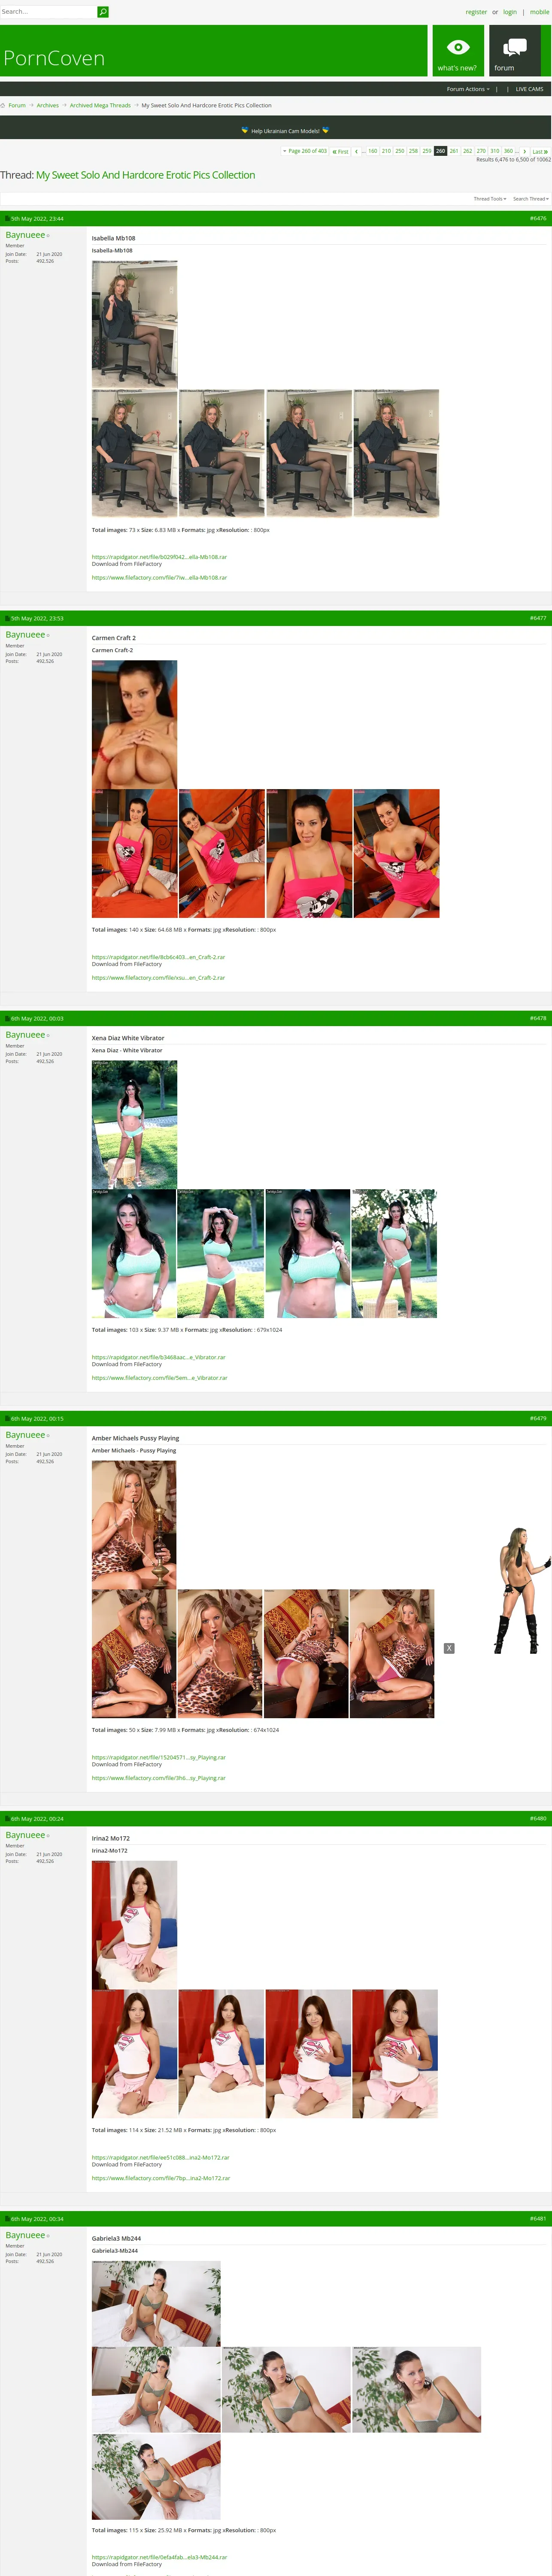Click the PornCoven site logo
552x2576 pixels.
[x=54, y=58]
